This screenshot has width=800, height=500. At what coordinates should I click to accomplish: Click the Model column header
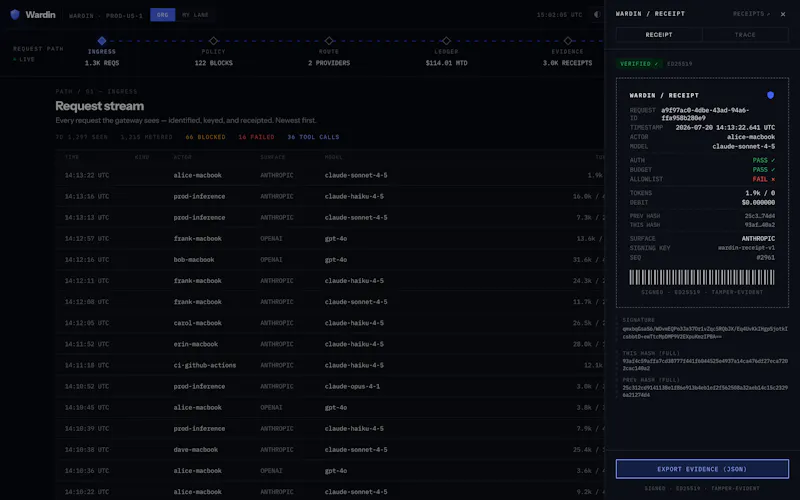point(333,157)
